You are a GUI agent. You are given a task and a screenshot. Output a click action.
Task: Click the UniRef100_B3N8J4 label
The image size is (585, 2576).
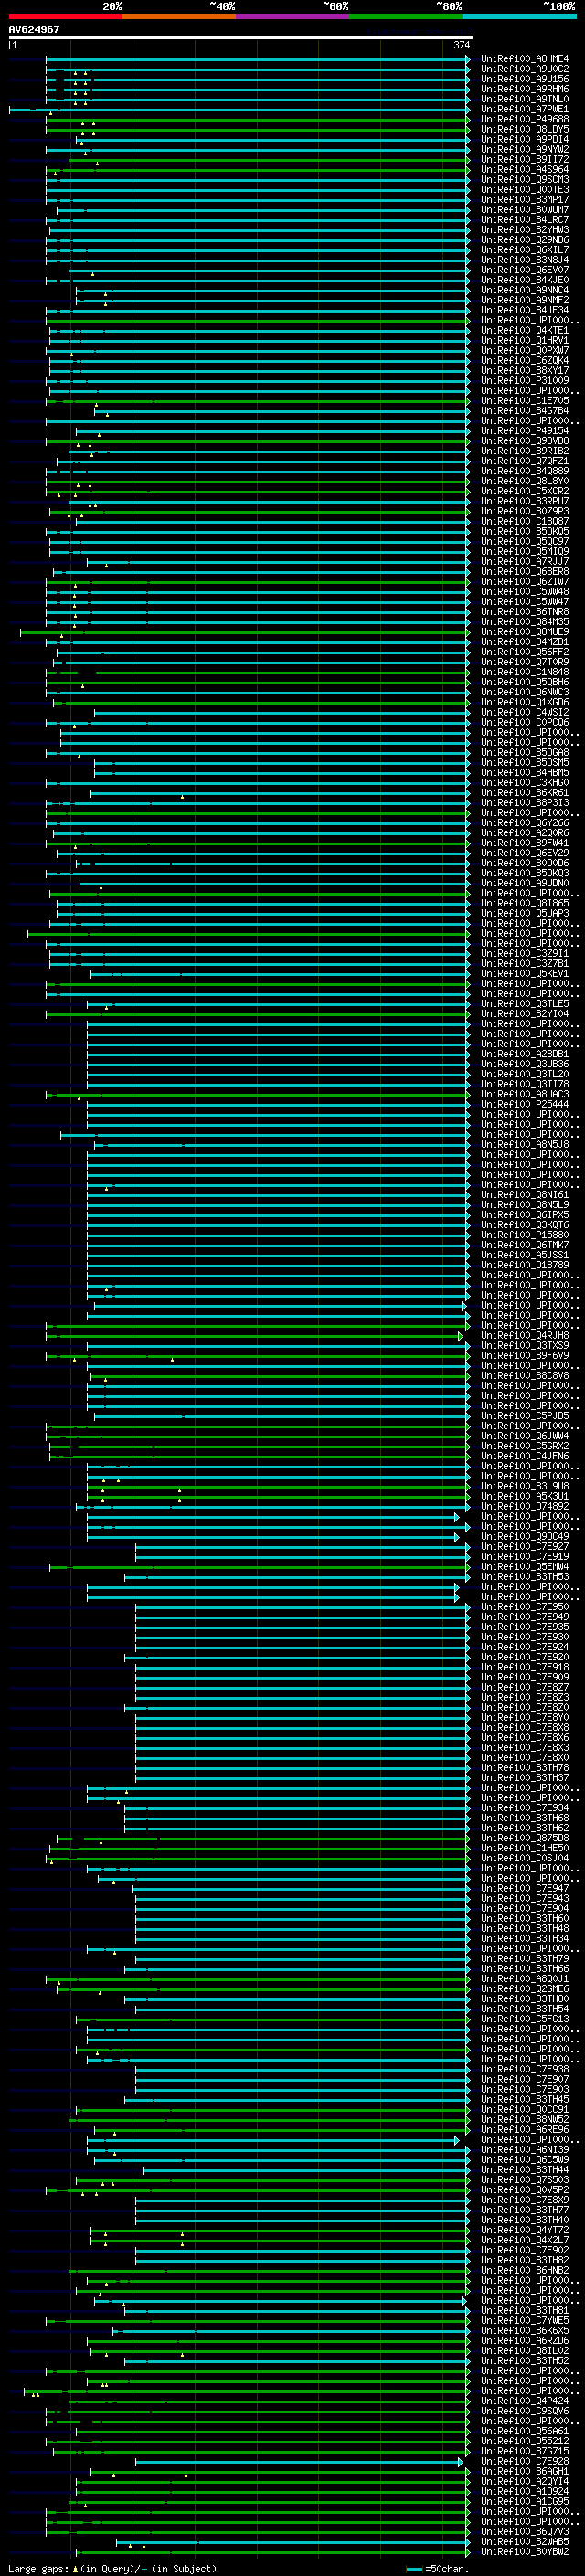[x=525, y=260]
